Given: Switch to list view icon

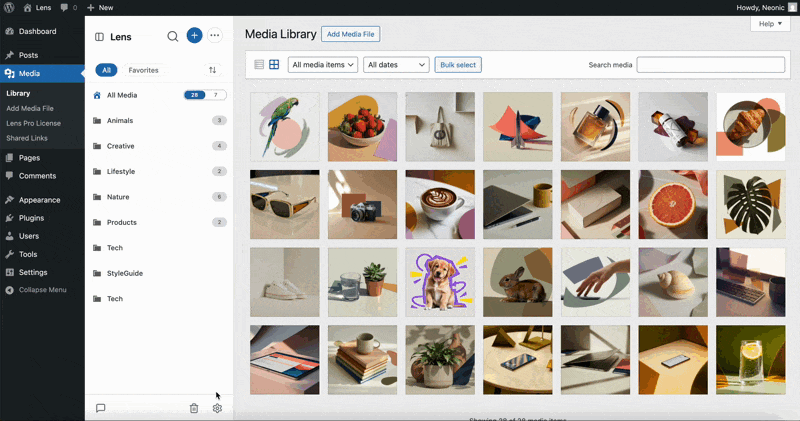Looking at the screenshot, I should click(259, 64).
